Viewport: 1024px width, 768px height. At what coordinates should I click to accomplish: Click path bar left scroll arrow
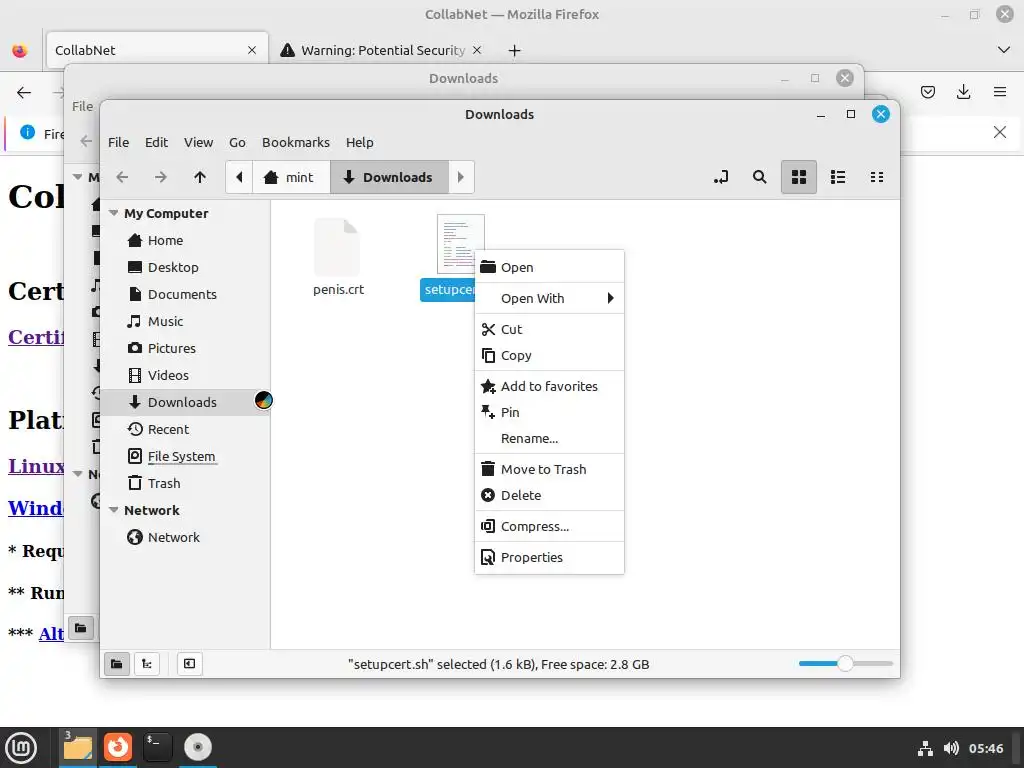pos(239,177)
